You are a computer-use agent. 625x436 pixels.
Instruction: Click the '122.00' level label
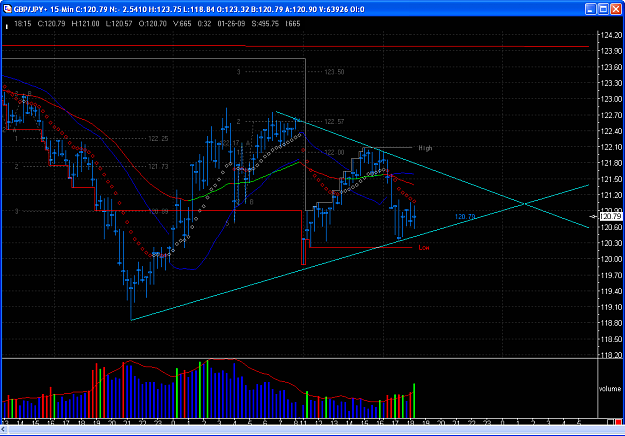click(334, 152)
